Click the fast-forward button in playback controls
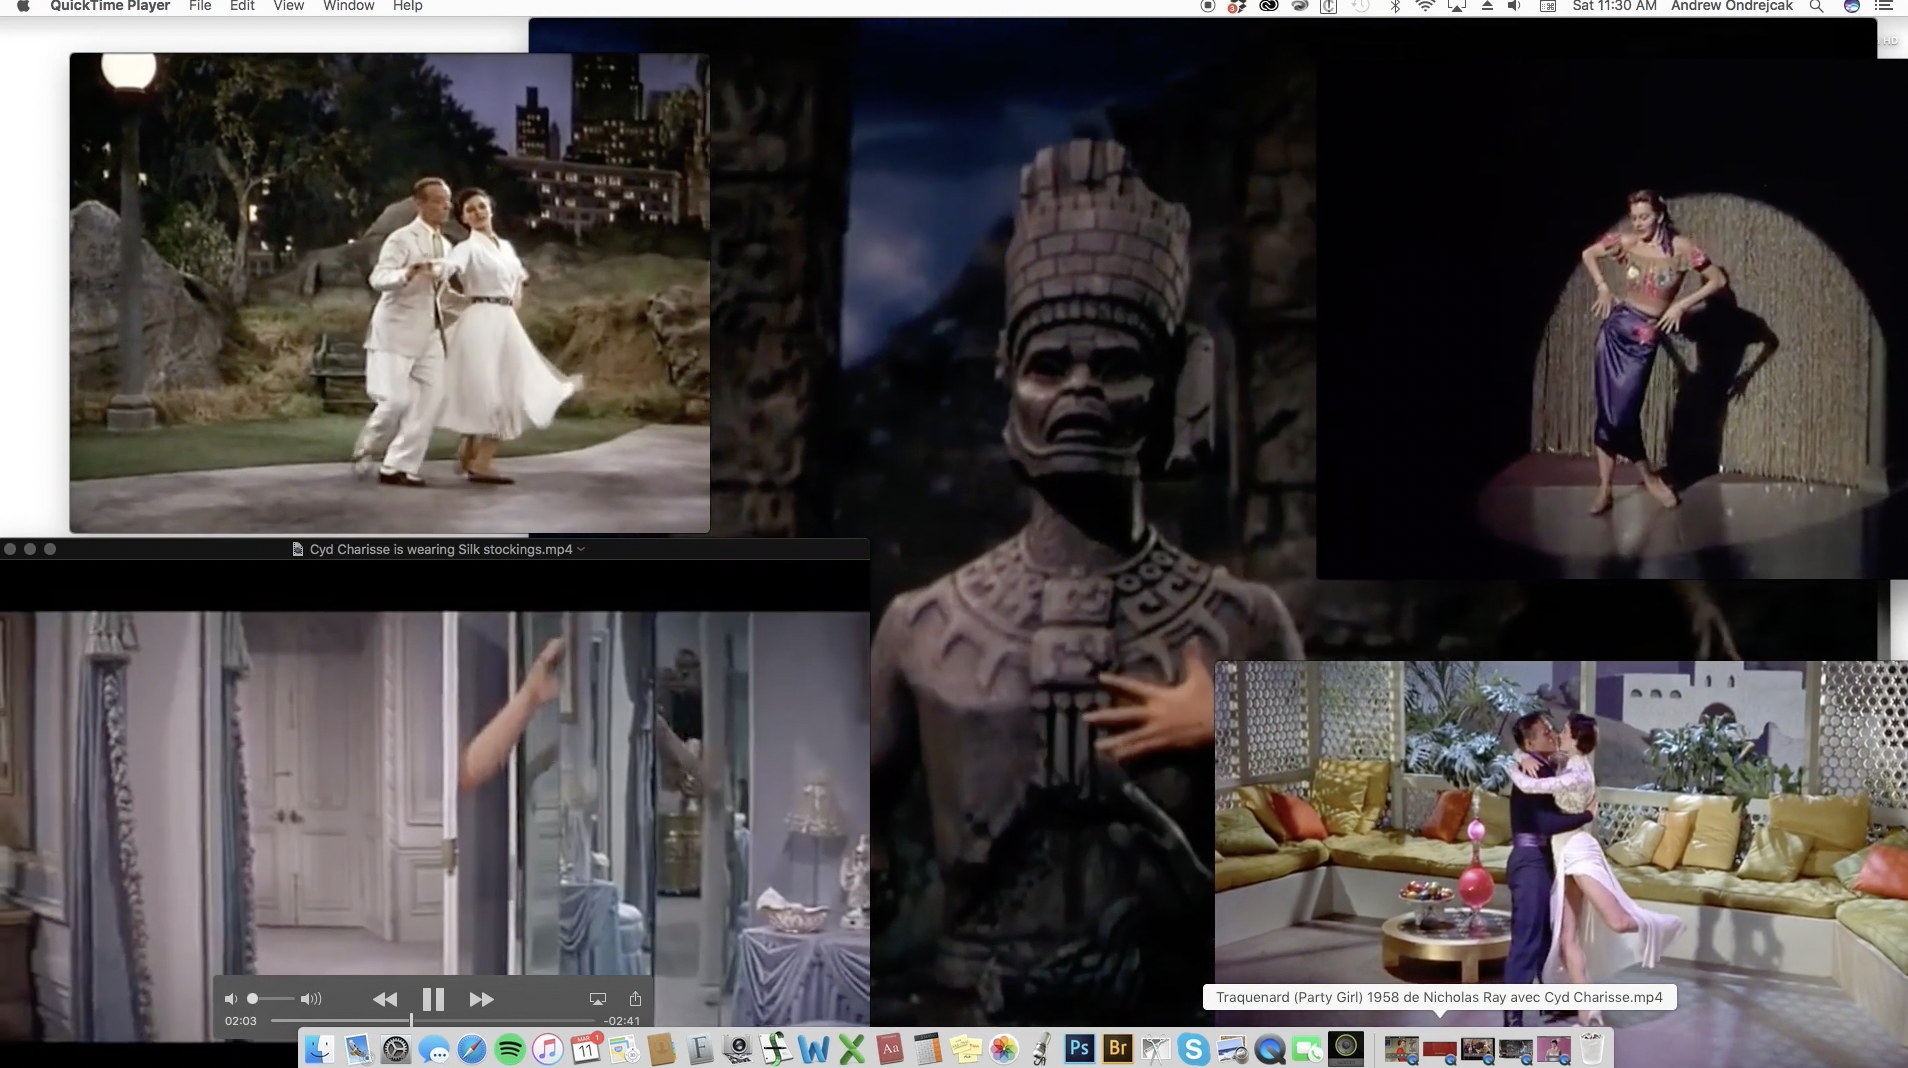The image size is (1908, 1068). [x=481, y=999]
